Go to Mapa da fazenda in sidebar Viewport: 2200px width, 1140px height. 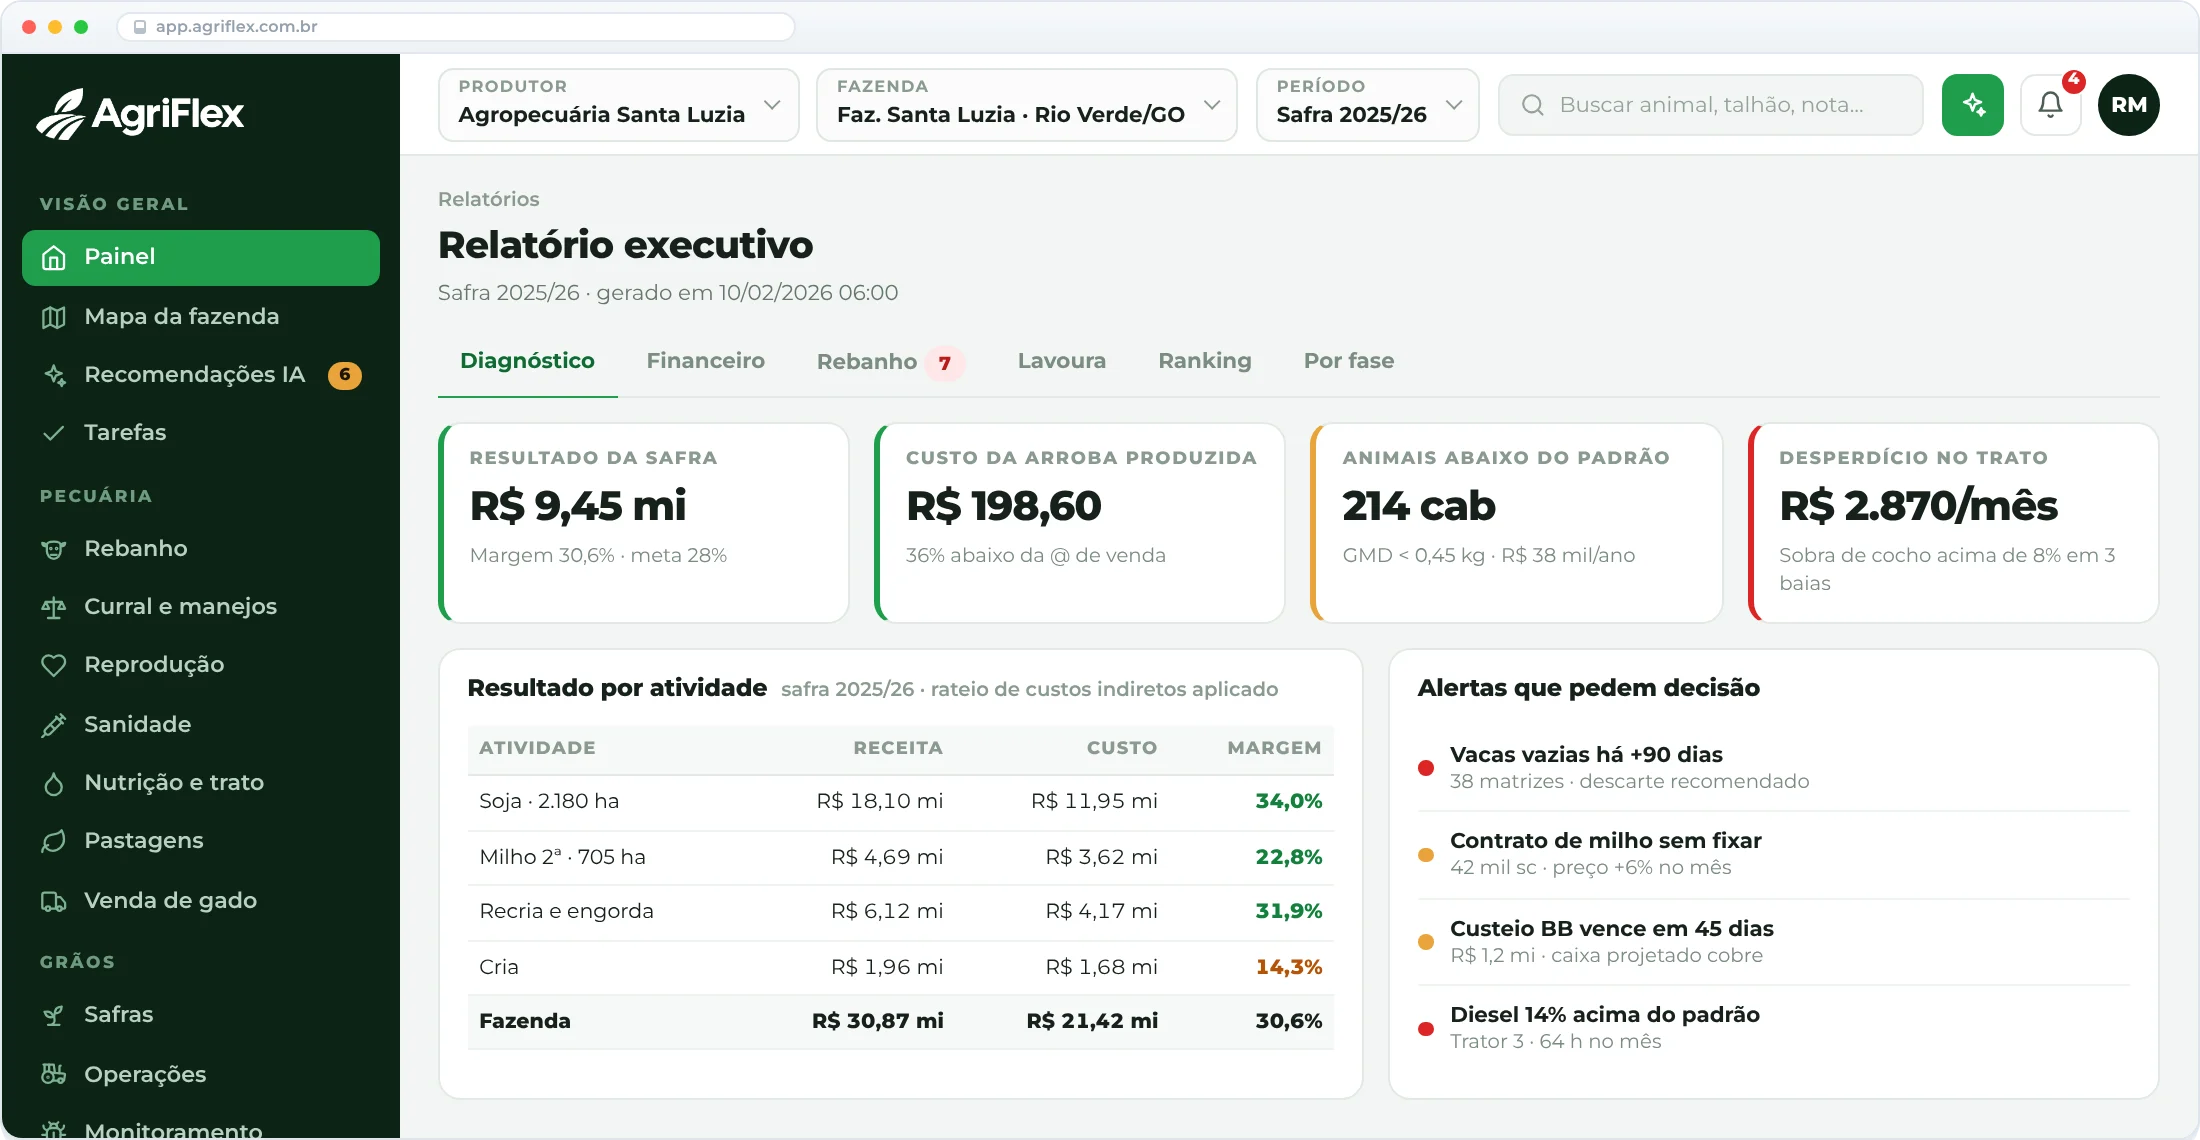tap(201, 317)
